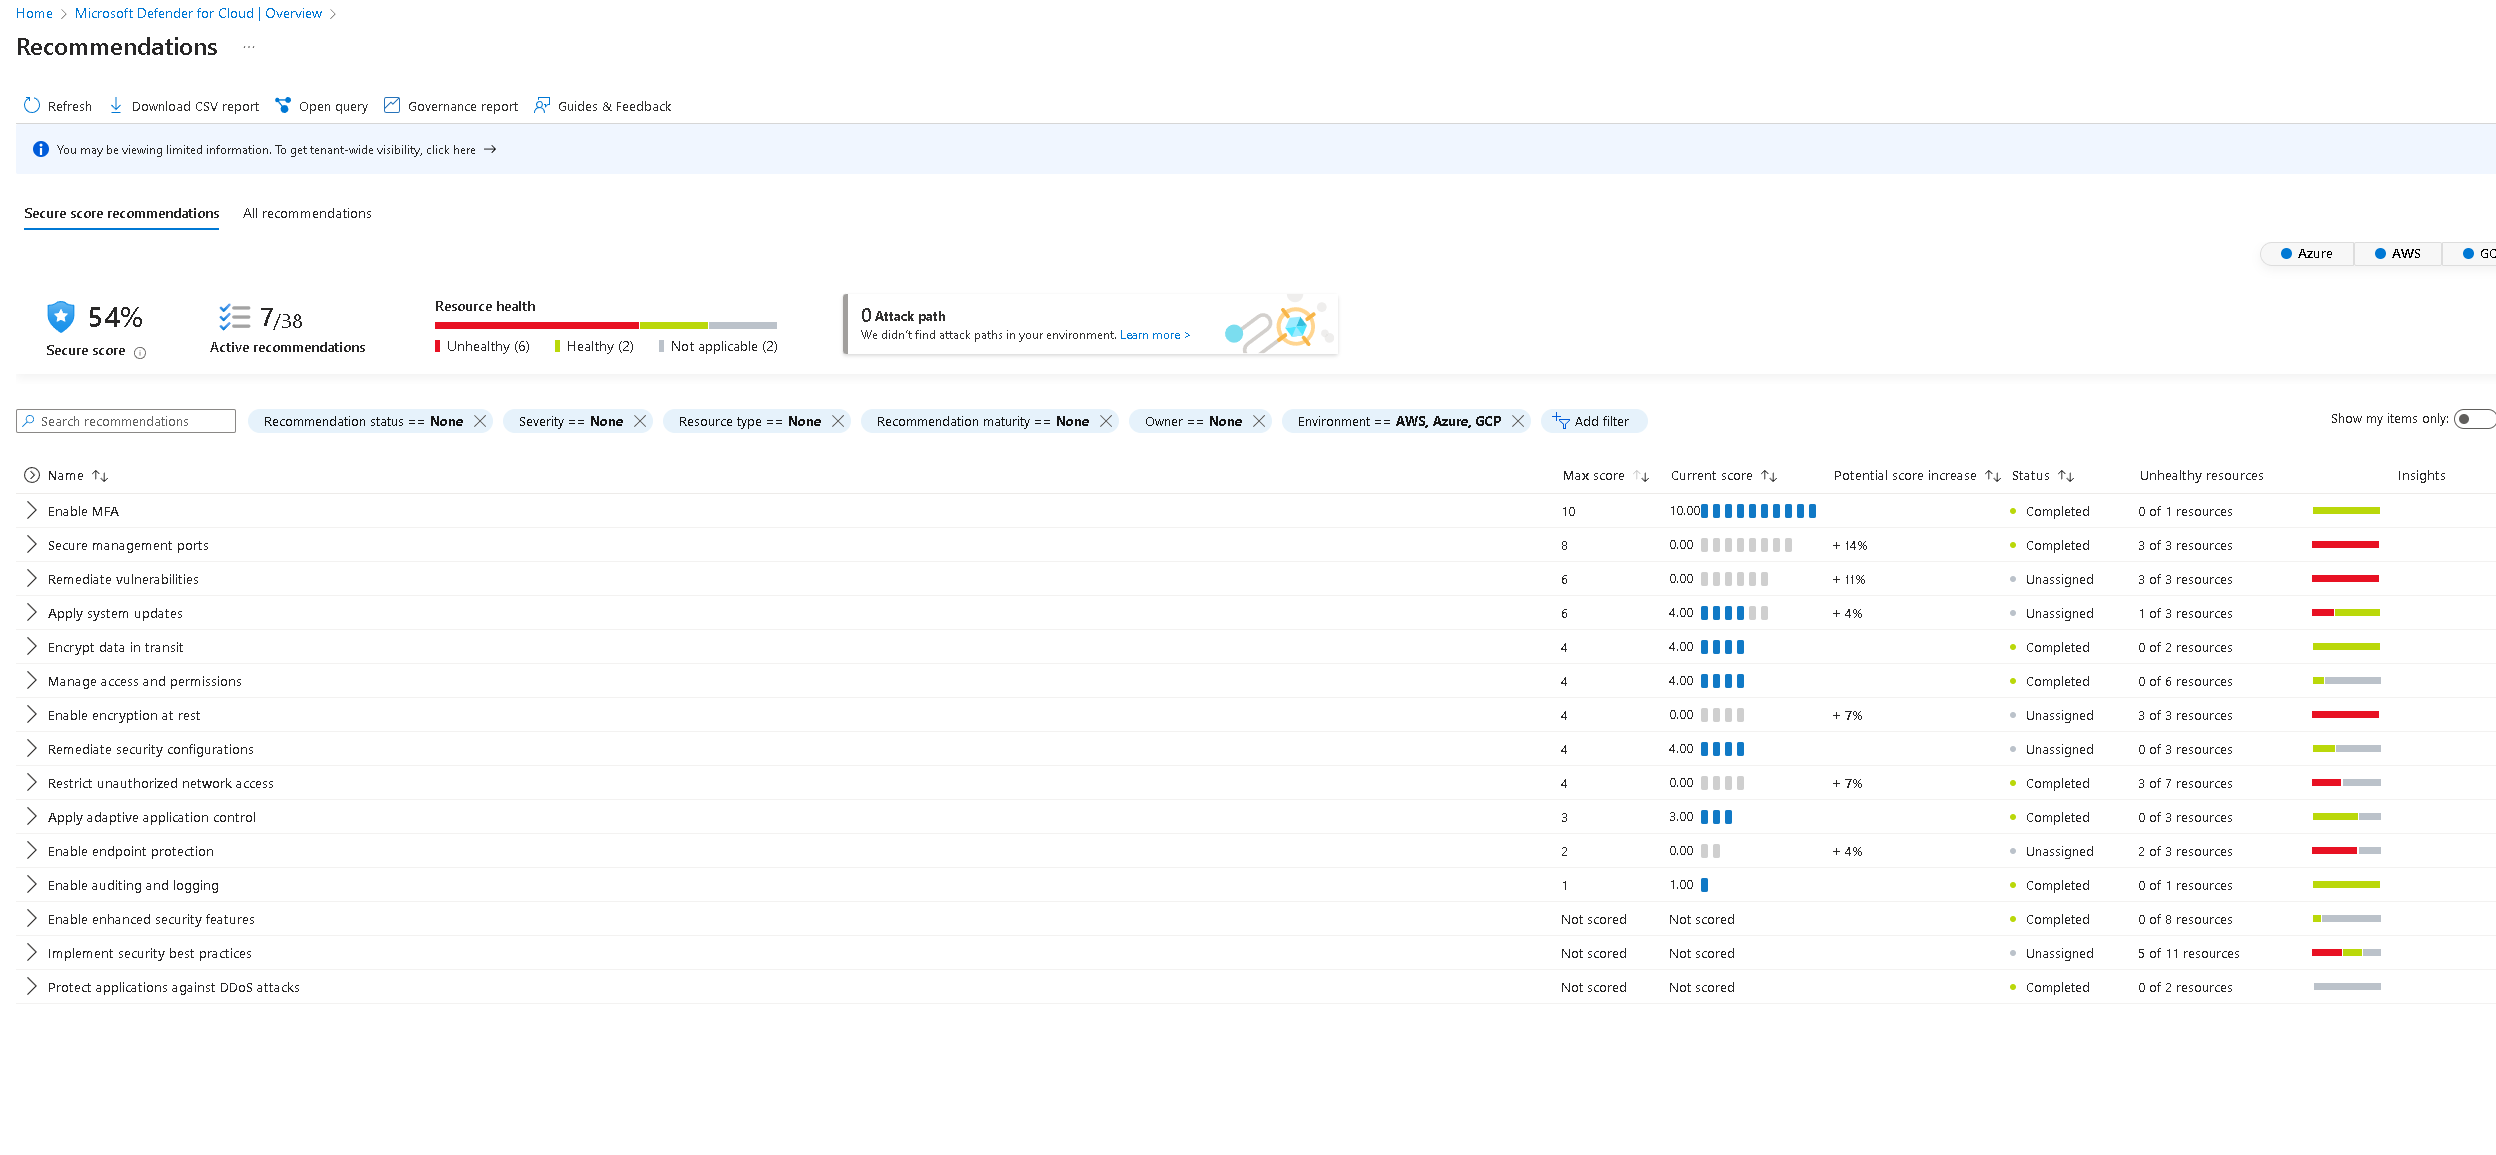Click the Search recommendations input field
Viewport: 2496px width, 1155px height.
point(126,420)
